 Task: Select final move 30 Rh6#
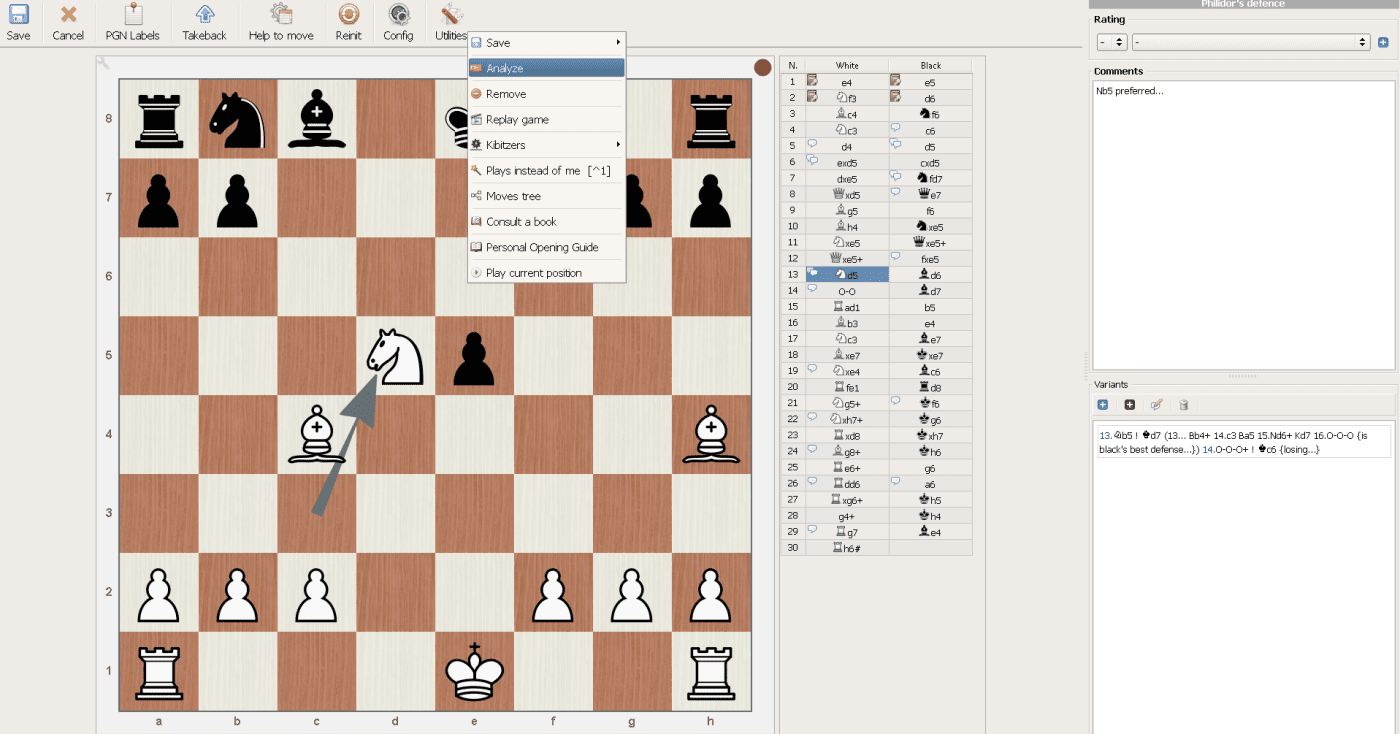(x=846, y=548)
